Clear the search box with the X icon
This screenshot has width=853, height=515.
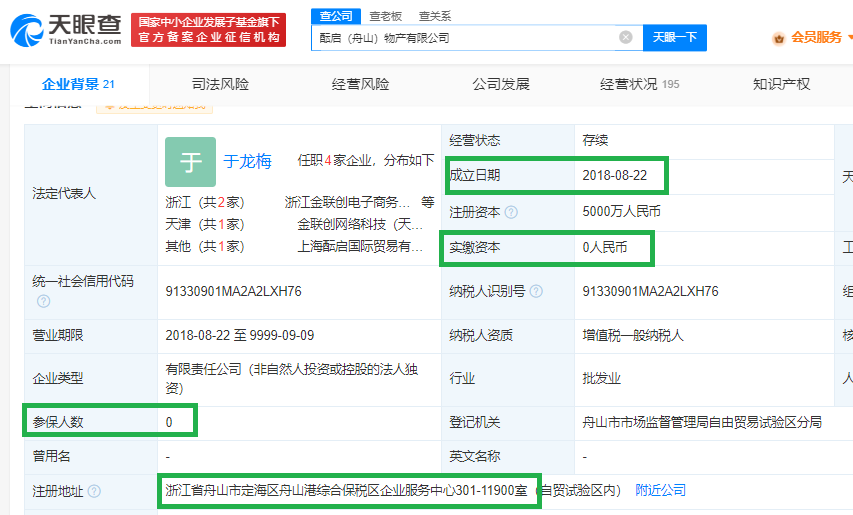[x=626, y=37]
